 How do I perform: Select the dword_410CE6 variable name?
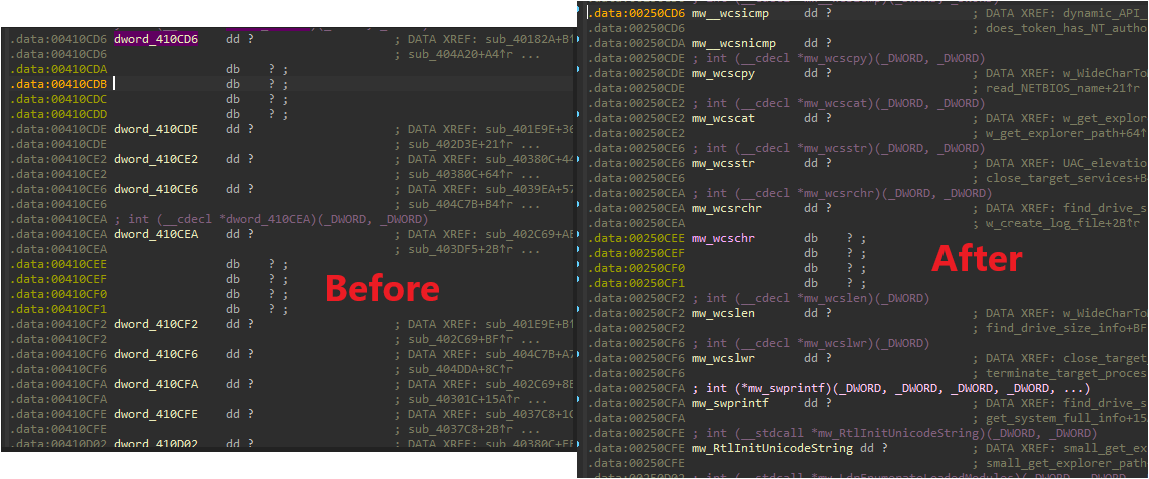[x=156, y=189]
